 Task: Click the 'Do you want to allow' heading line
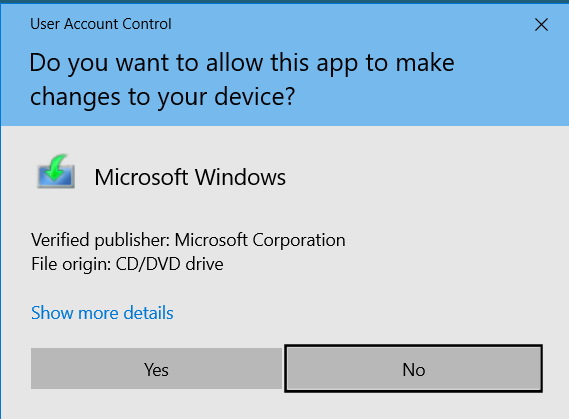click(x=242, y=63)
